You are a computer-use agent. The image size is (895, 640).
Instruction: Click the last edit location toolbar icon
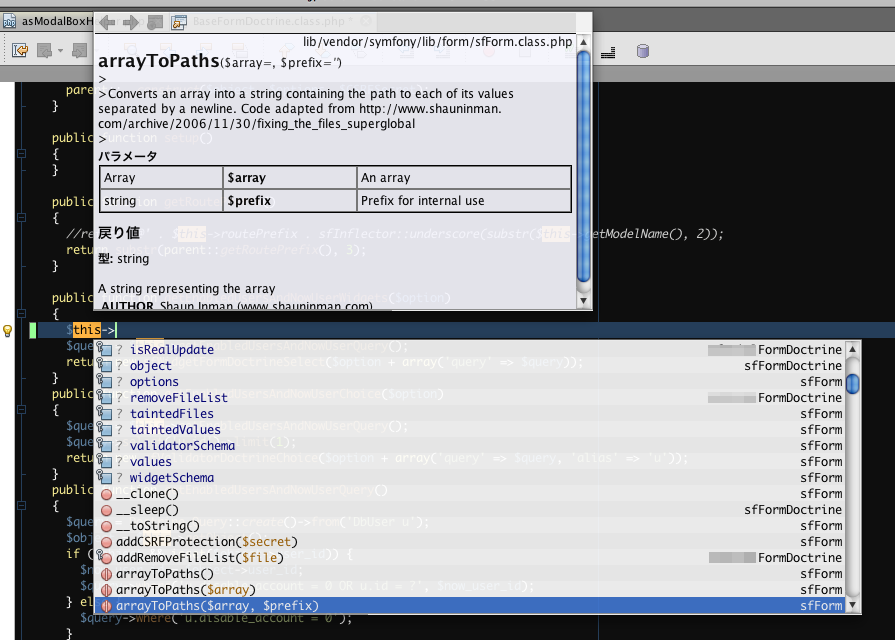20,49
